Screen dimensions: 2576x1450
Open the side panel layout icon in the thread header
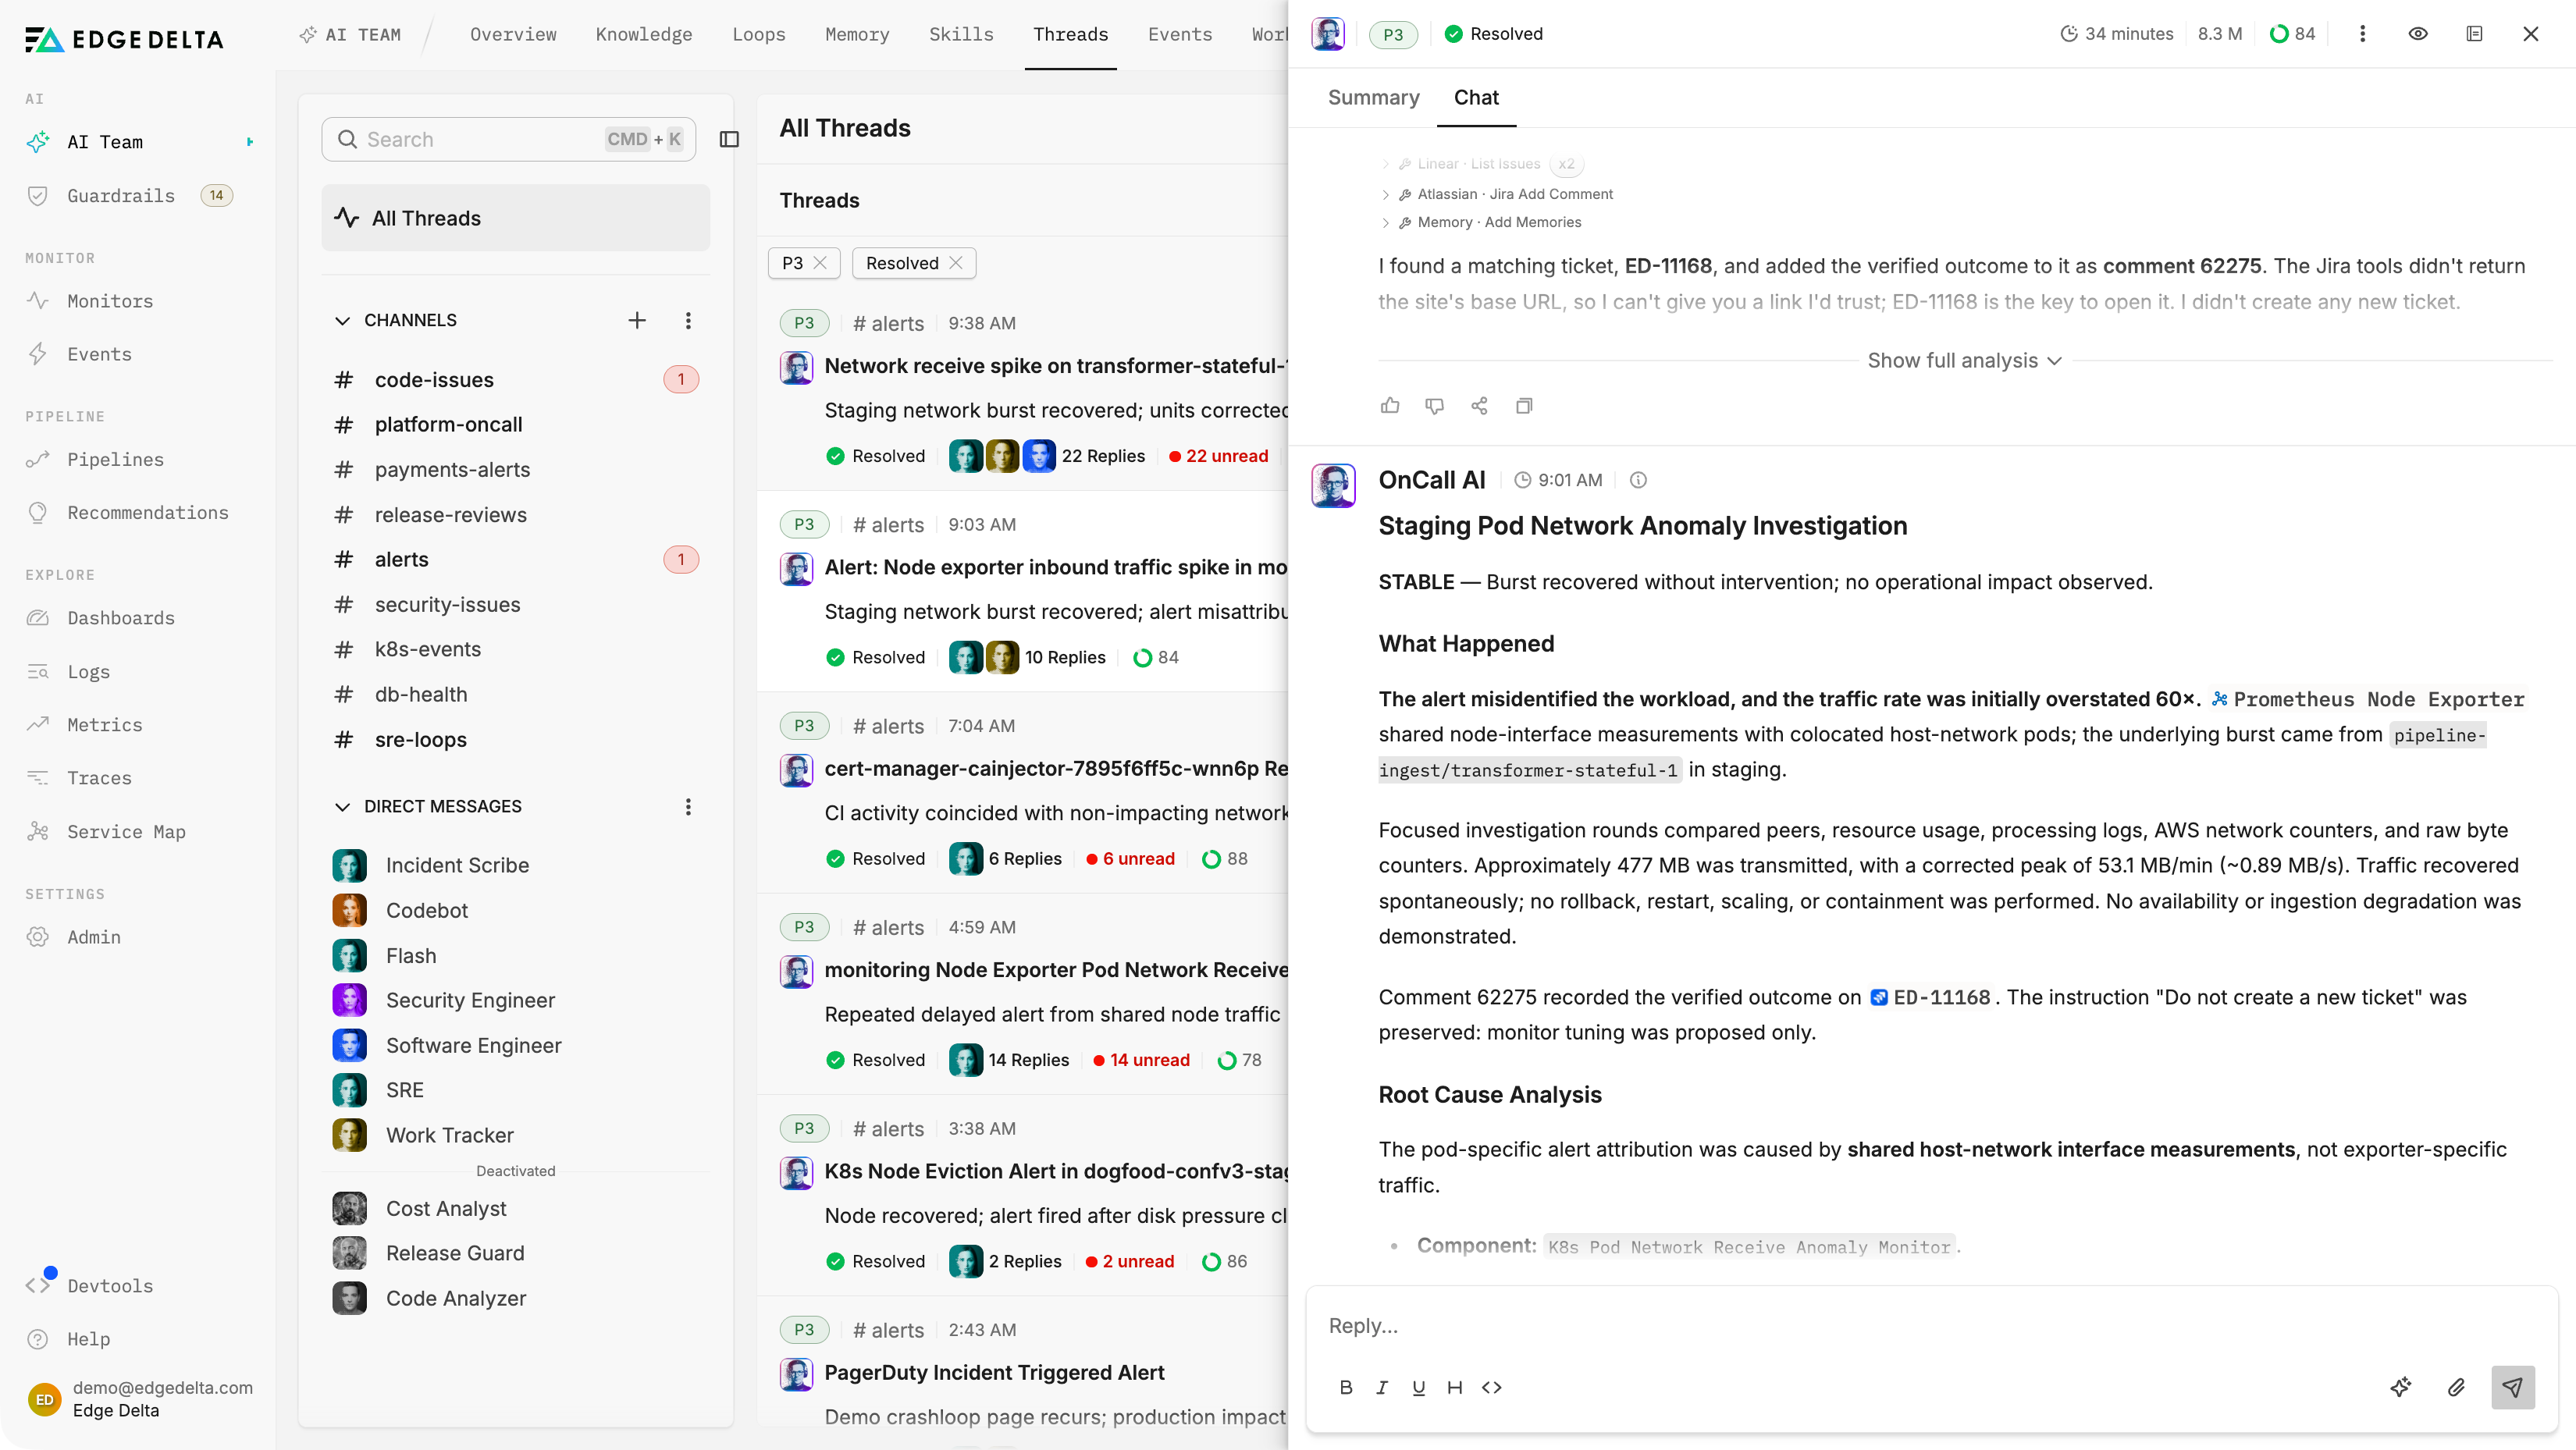(2474, 33)
